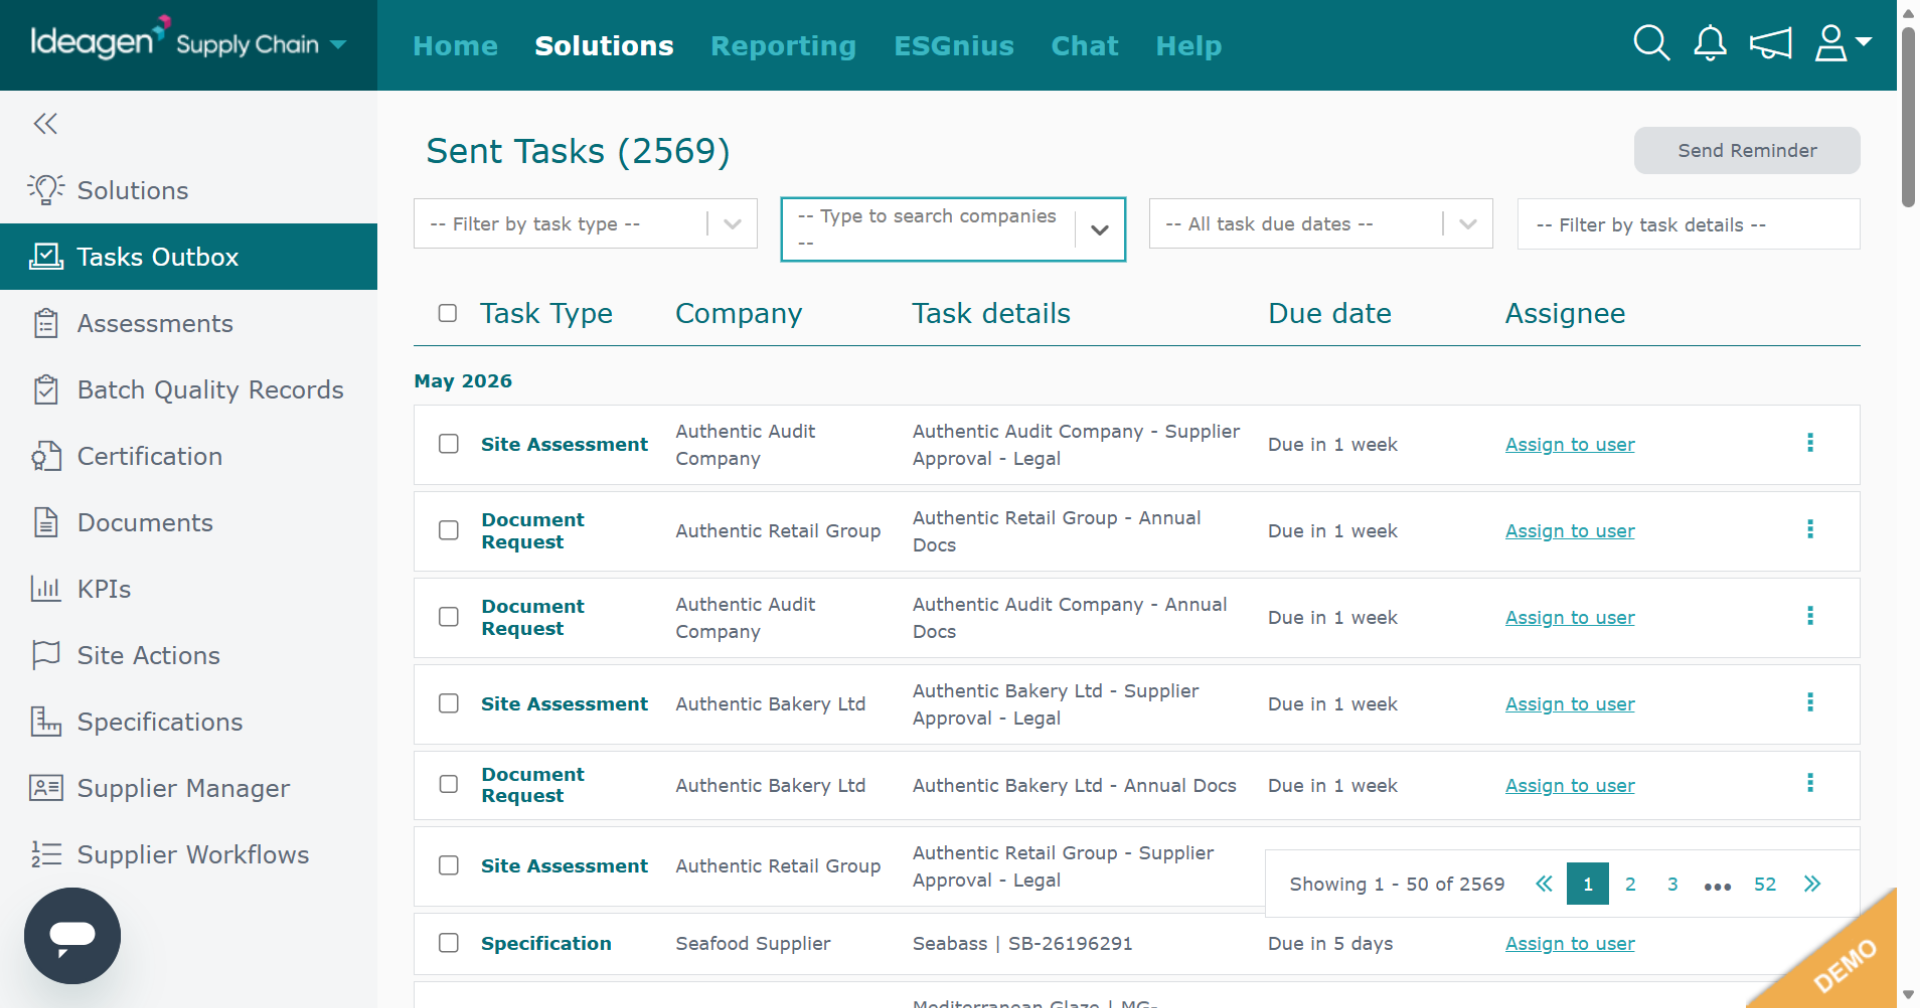This screenshot has width=1920, height=1008.
Task: Go to next pages with right double arrow
Action: point(1812,884)
